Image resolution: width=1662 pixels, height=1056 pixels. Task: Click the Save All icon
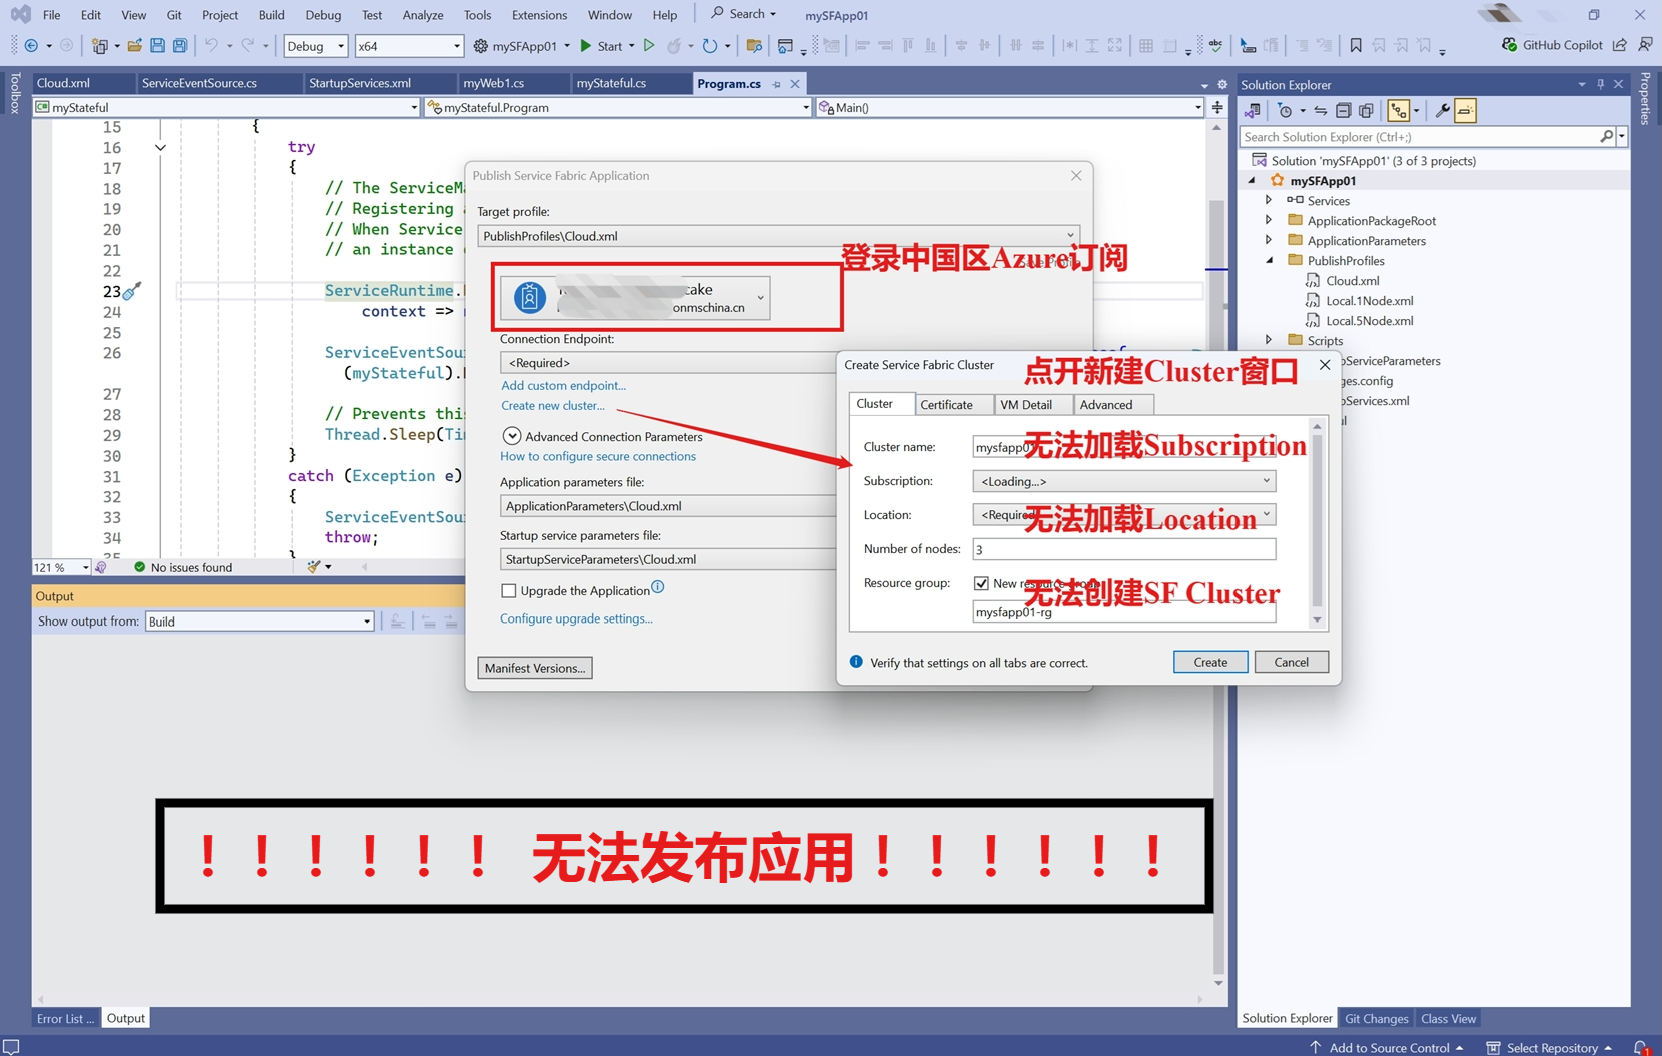tap(179, 45)
